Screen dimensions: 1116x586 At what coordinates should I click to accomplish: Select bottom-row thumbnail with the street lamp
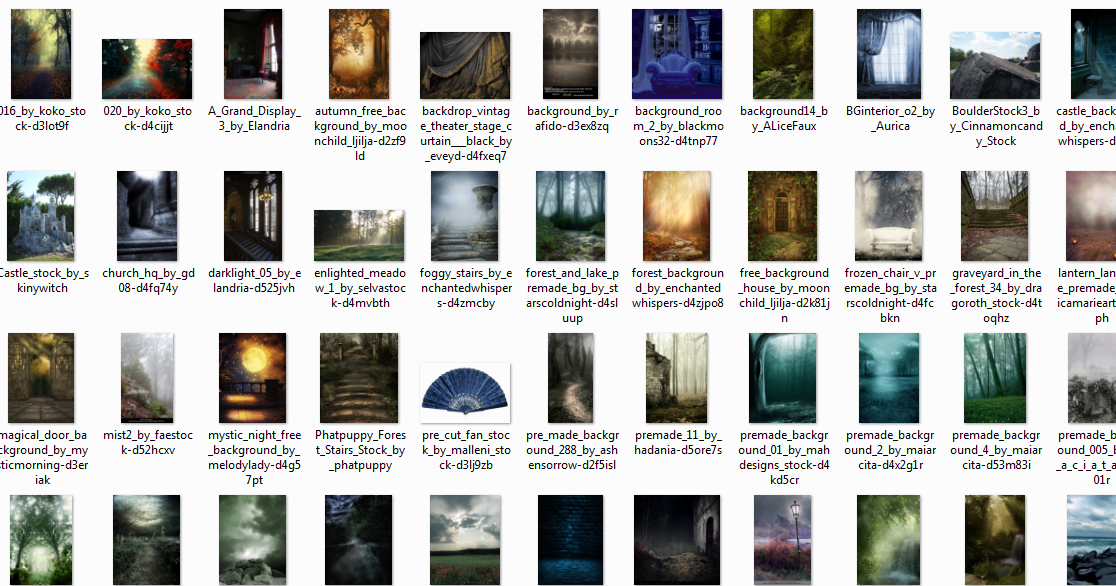(782, 540)
